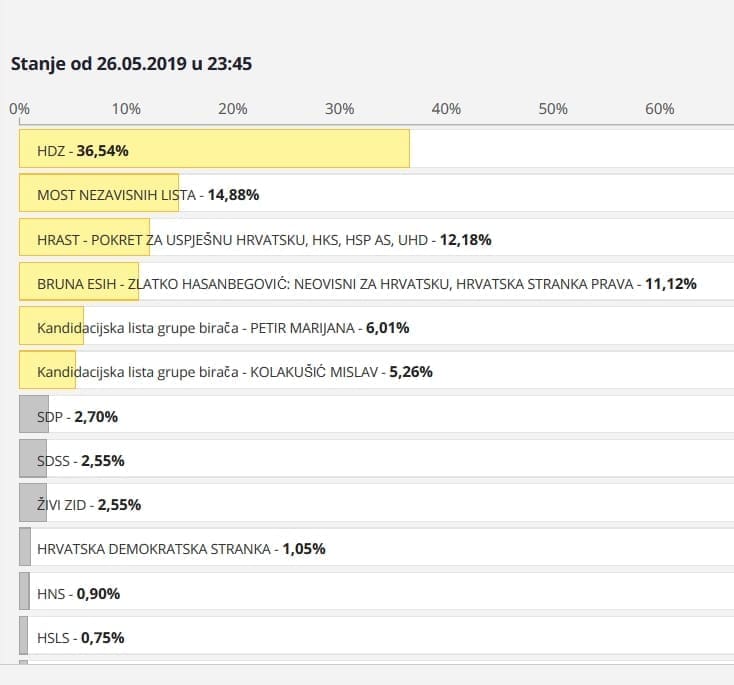Click the HNS 0,90% result row

point(78,593)
